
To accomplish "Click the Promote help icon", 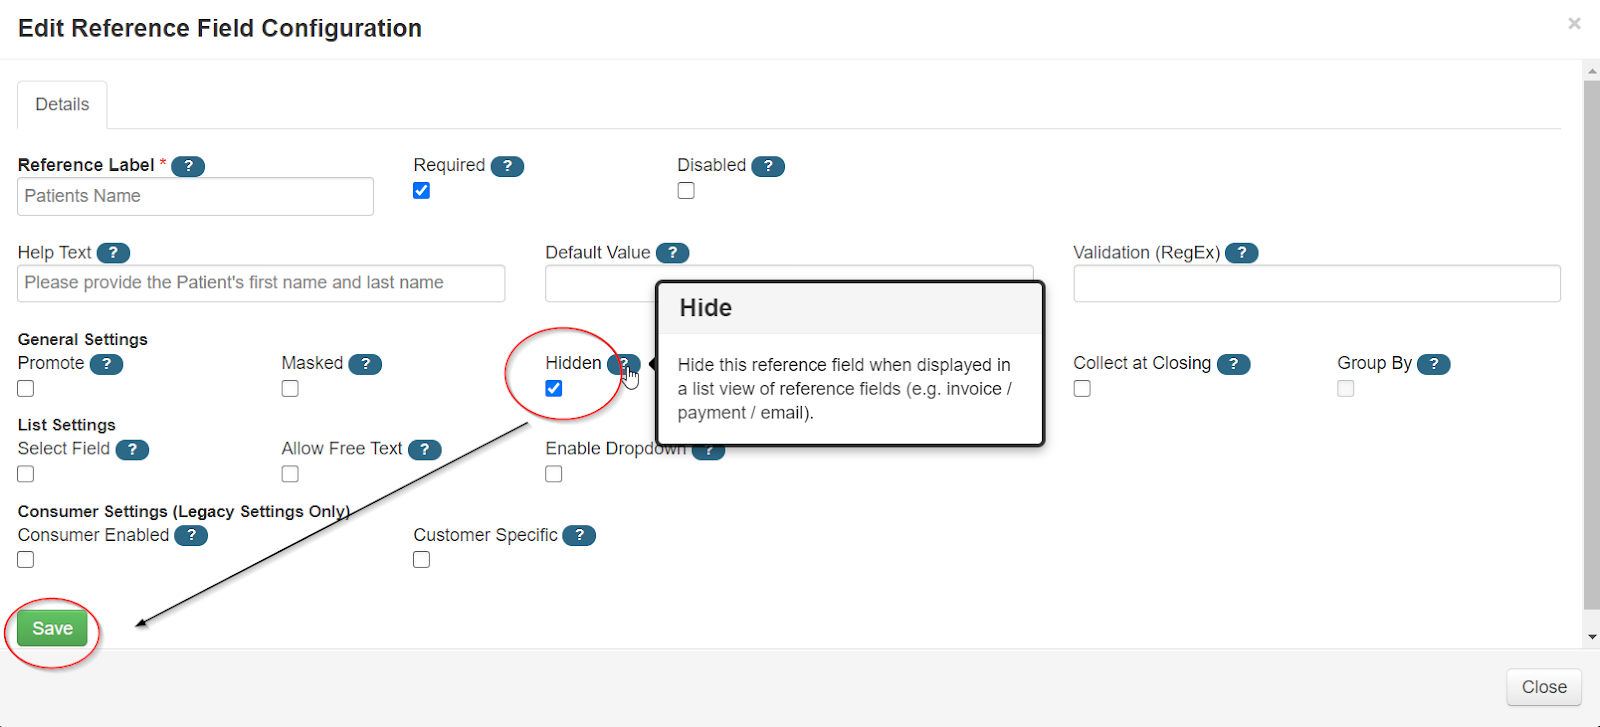I will coord(106,364).
